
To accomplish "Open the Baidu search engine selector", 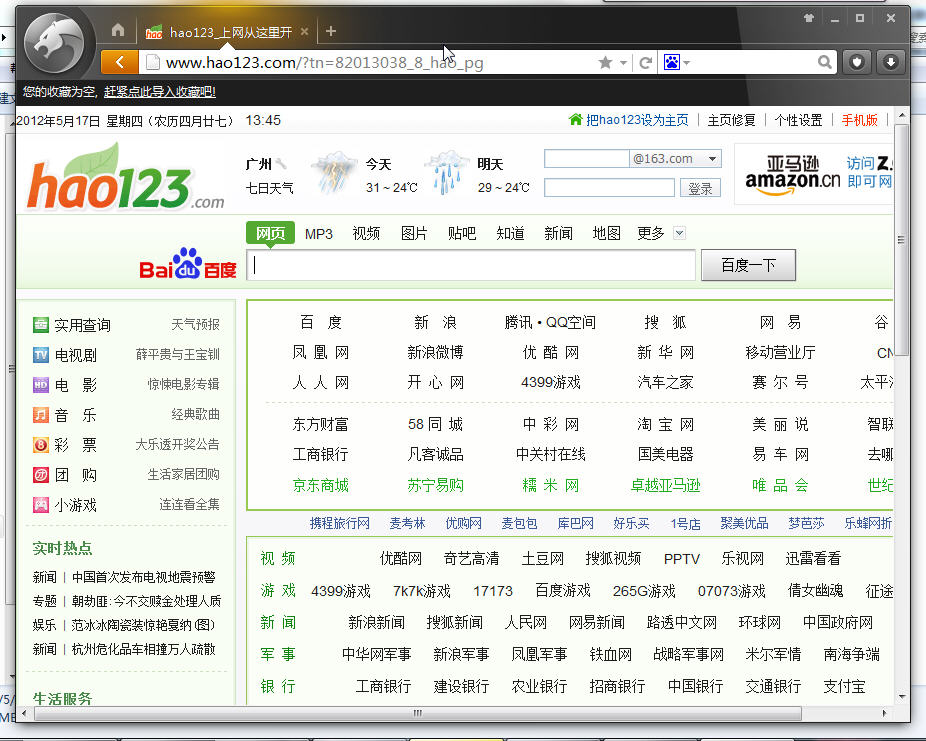I will pyautogui.click(x=675, y=63).
